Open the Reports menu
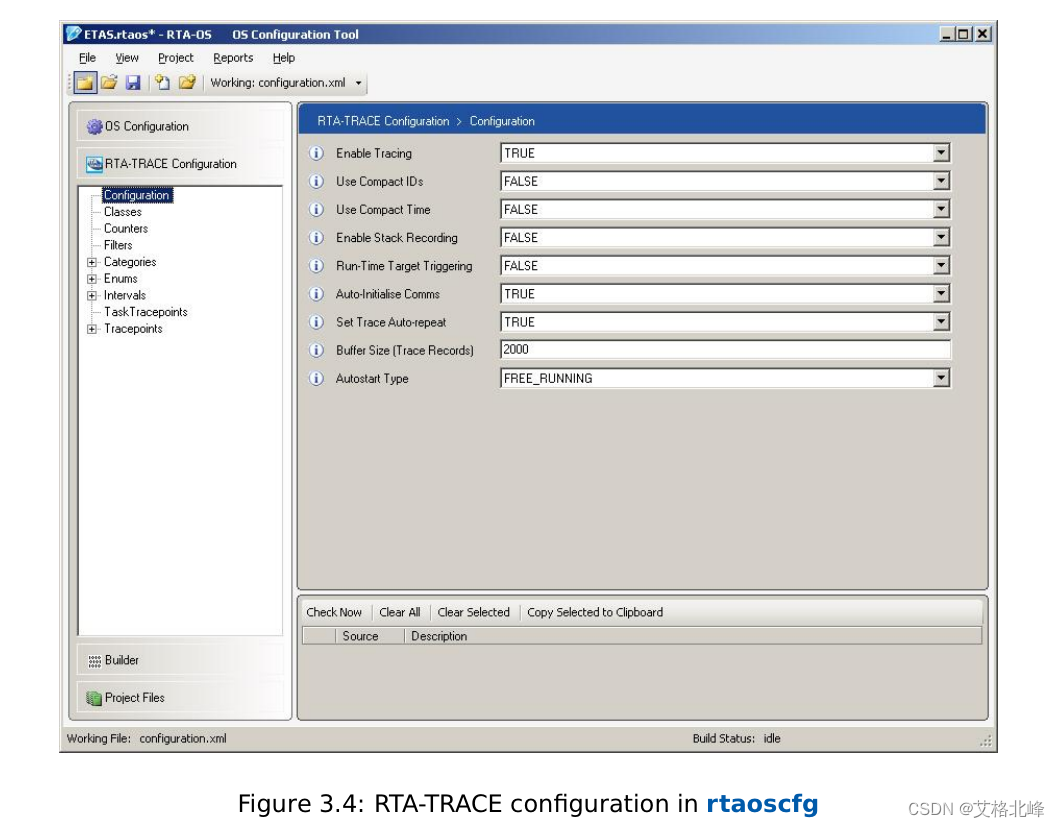Screen dimensions: 1060x827 [233, 58]
